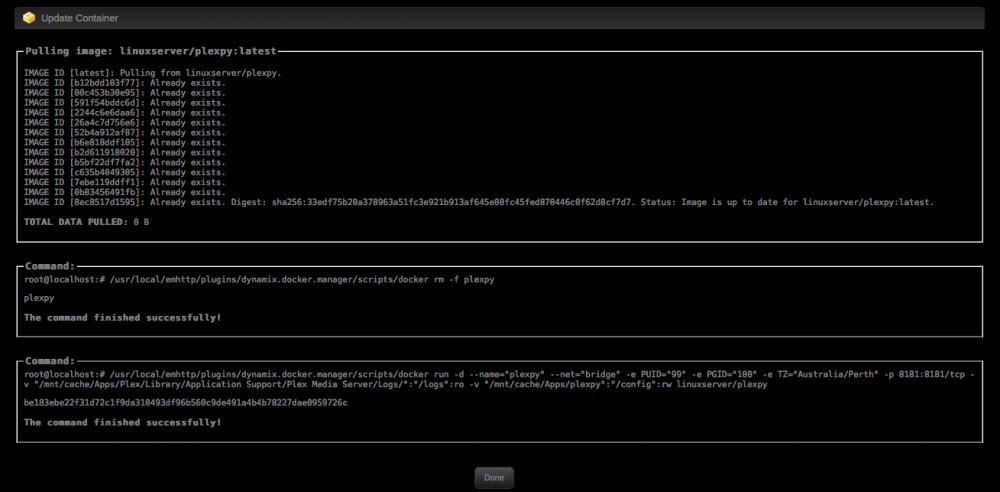The height and width of the screenshot is (492, 1000).
Task: Click the yellow container icon in title bar
Action: tap(29, 18)
